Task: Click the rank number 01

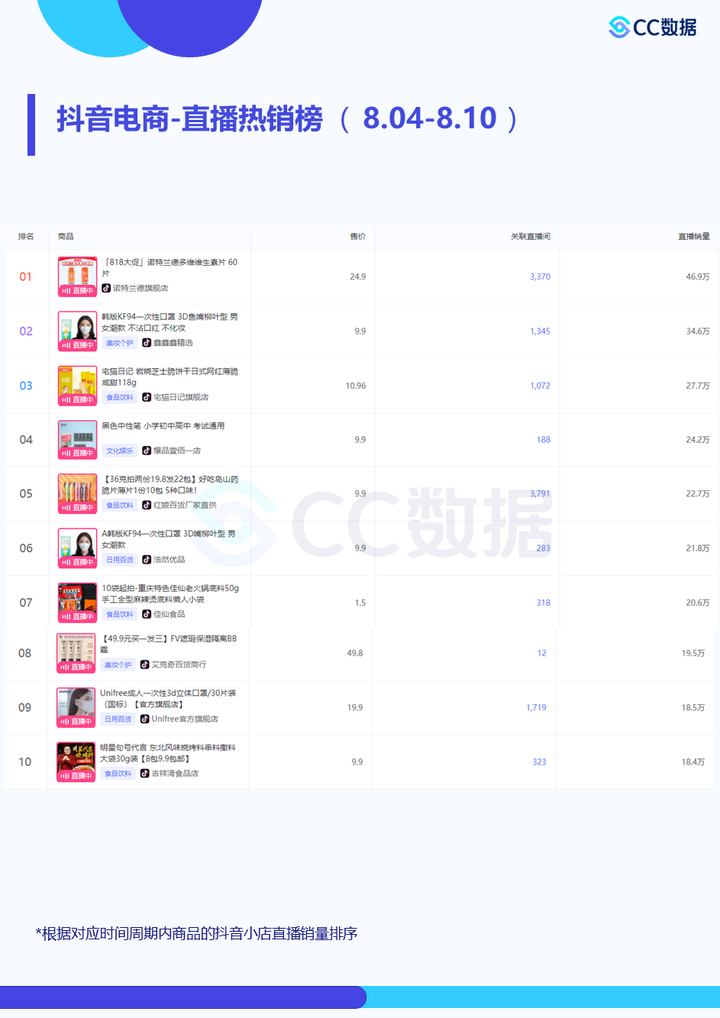Action: (25, 277)
